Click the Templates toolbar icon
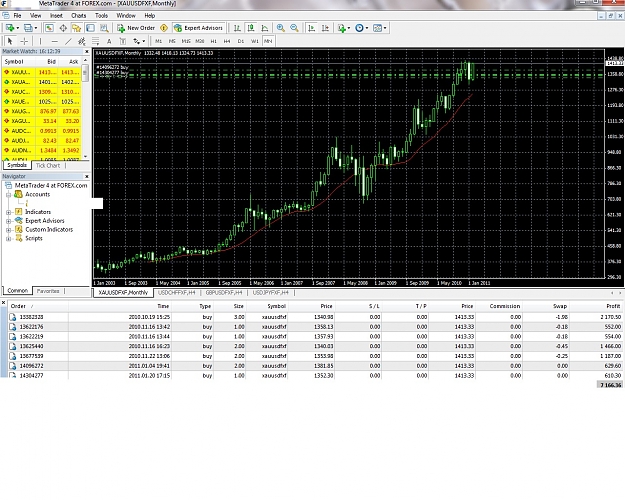This screenshot has width=625, height=500. tap(377, 28)
